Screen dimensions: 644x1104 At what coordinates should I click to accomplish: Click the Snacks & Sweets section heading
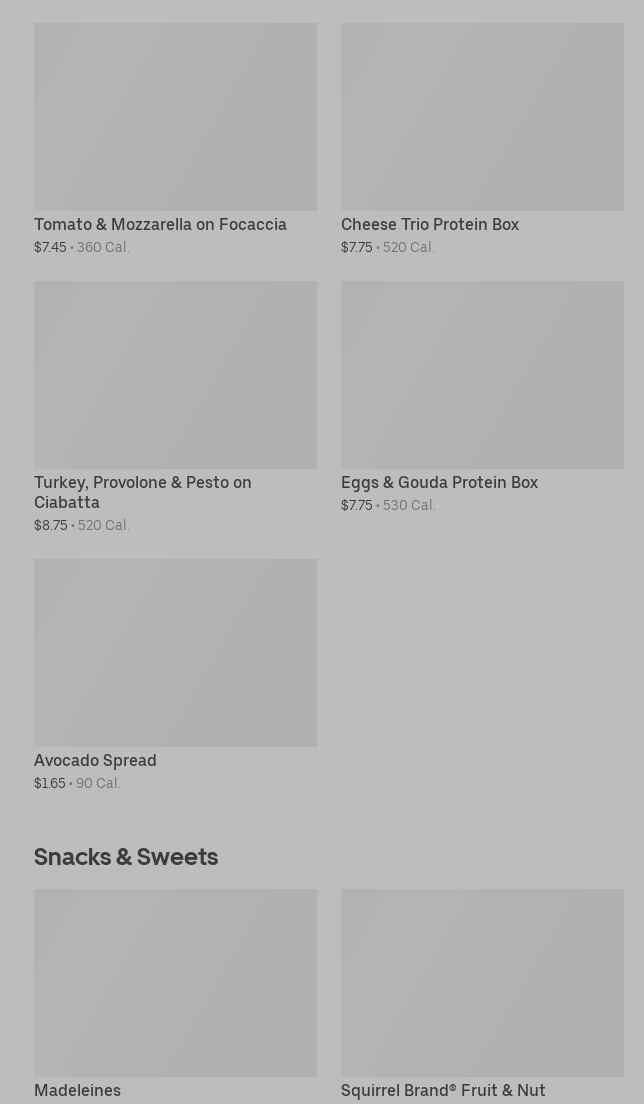126,857
